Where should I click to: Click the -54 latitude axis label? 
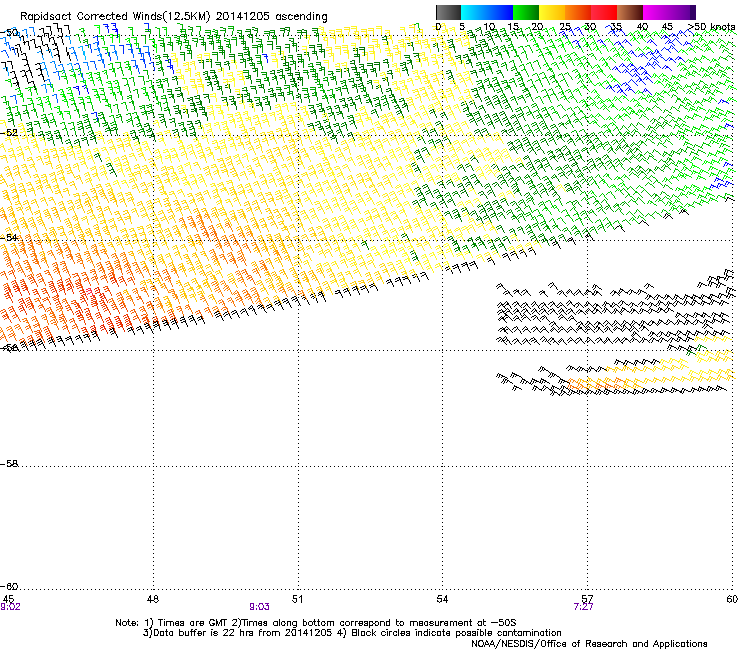pyautogui.click(x=9, y=237)
